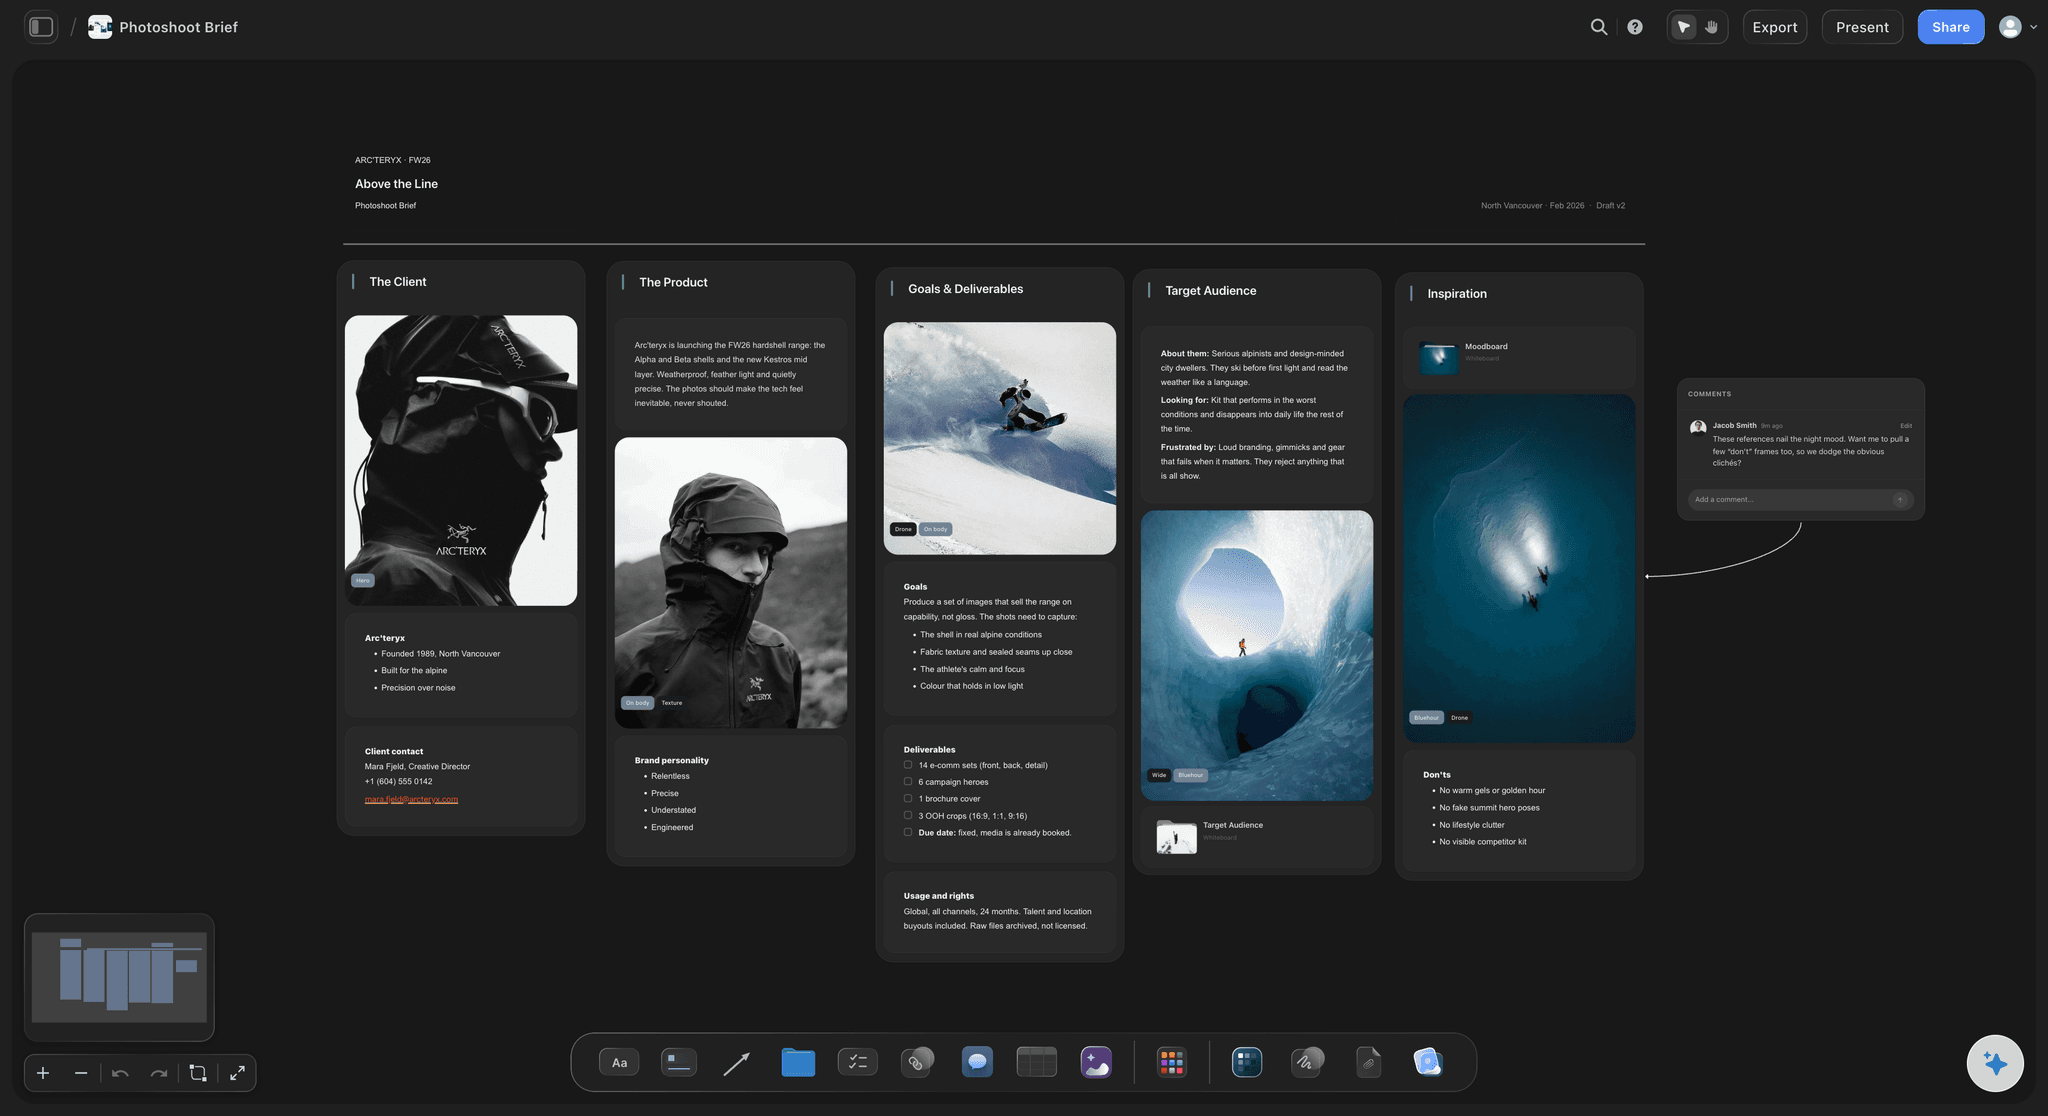Undo the last action
Image resolution: width=2048 pixels, height=1116 pixels.
[x=121, y=1073]
